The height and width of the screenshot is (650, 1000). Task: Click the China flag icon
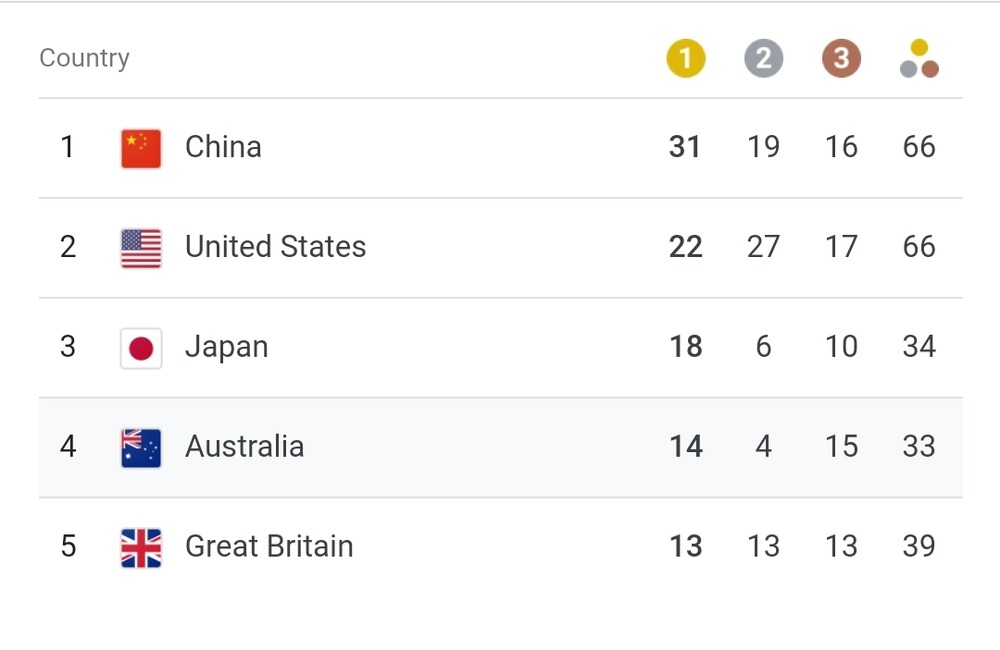point(141,148)
